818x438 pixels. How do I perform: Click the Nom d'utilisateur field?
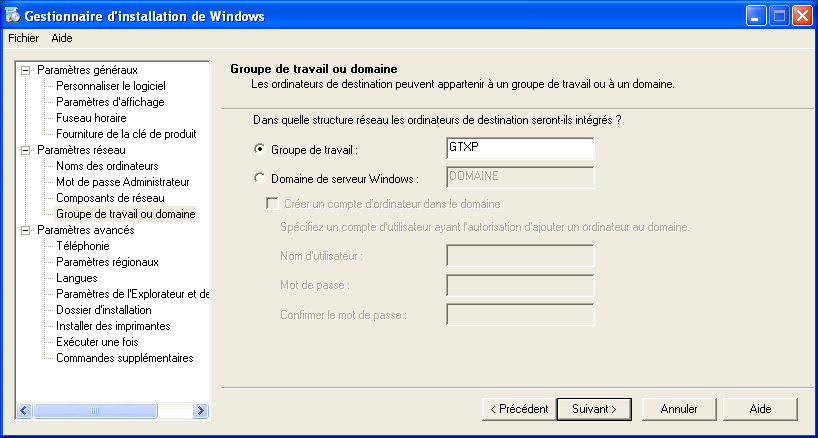coord(520,256)
